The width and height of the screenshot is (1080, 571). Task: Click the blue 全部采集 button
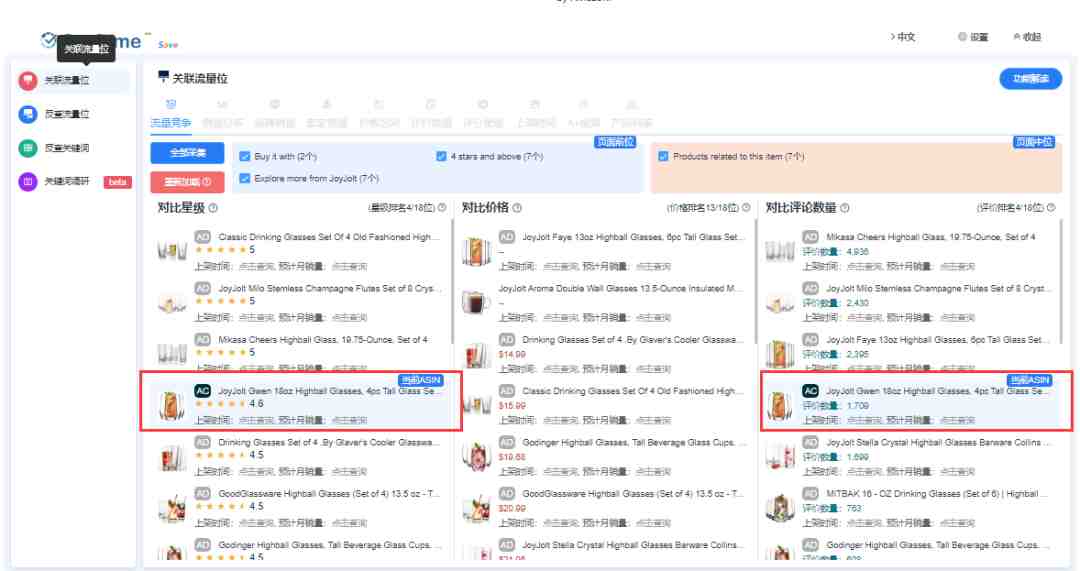[x=187, y=153]
